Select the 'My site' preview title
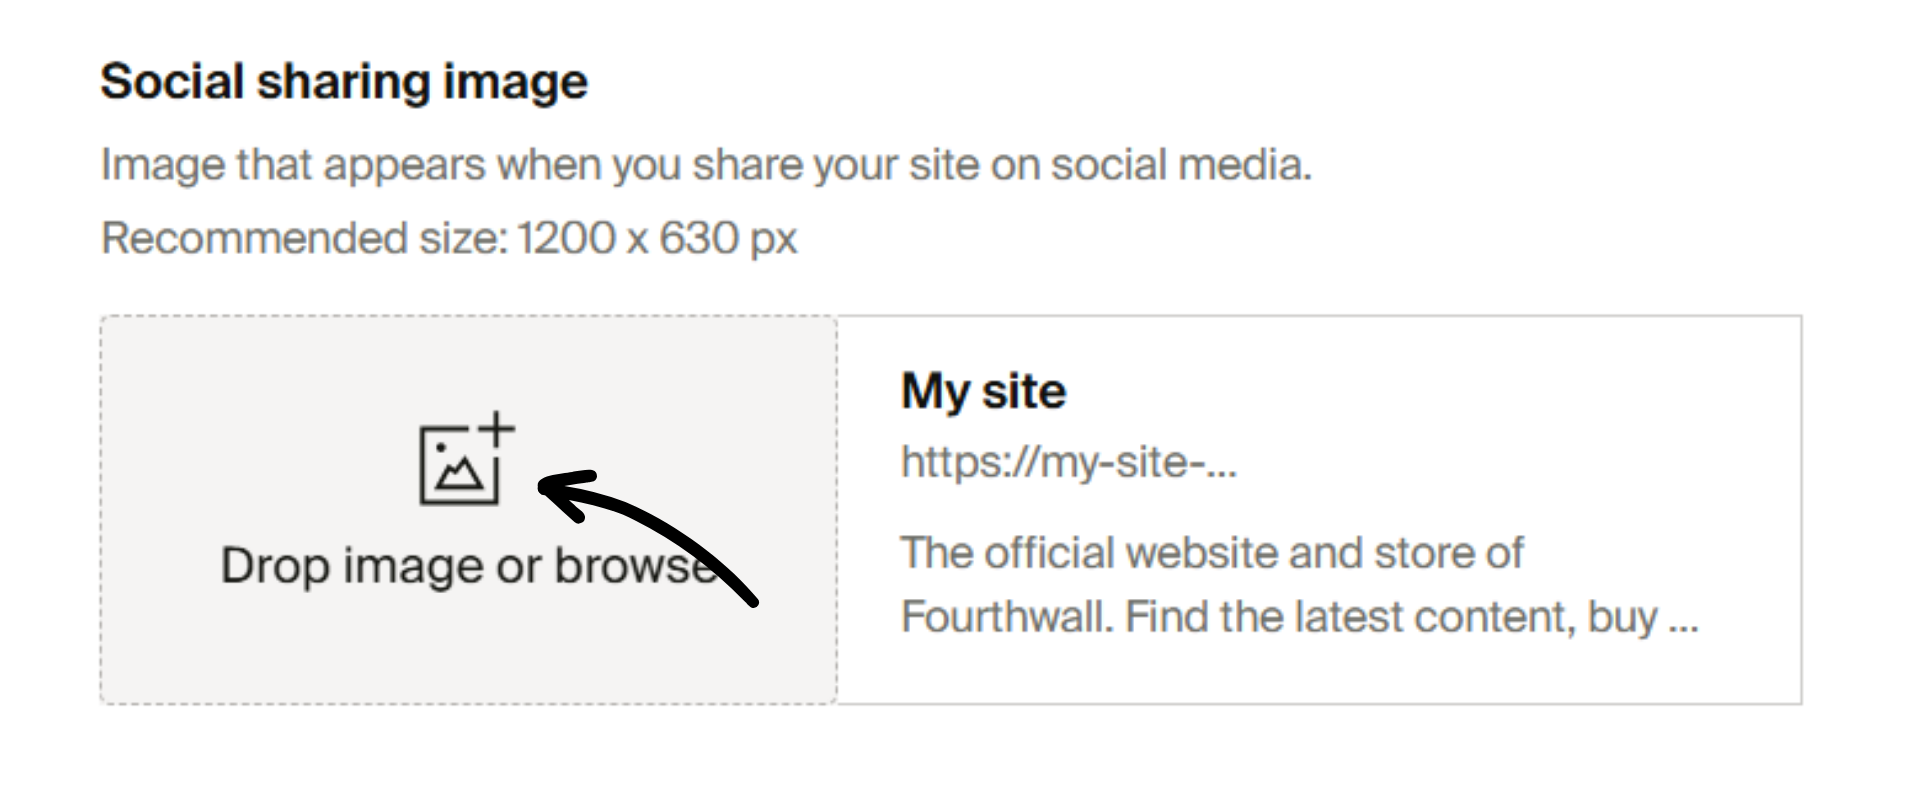This screenshot has height=799, width=1920. pos(983,390)
